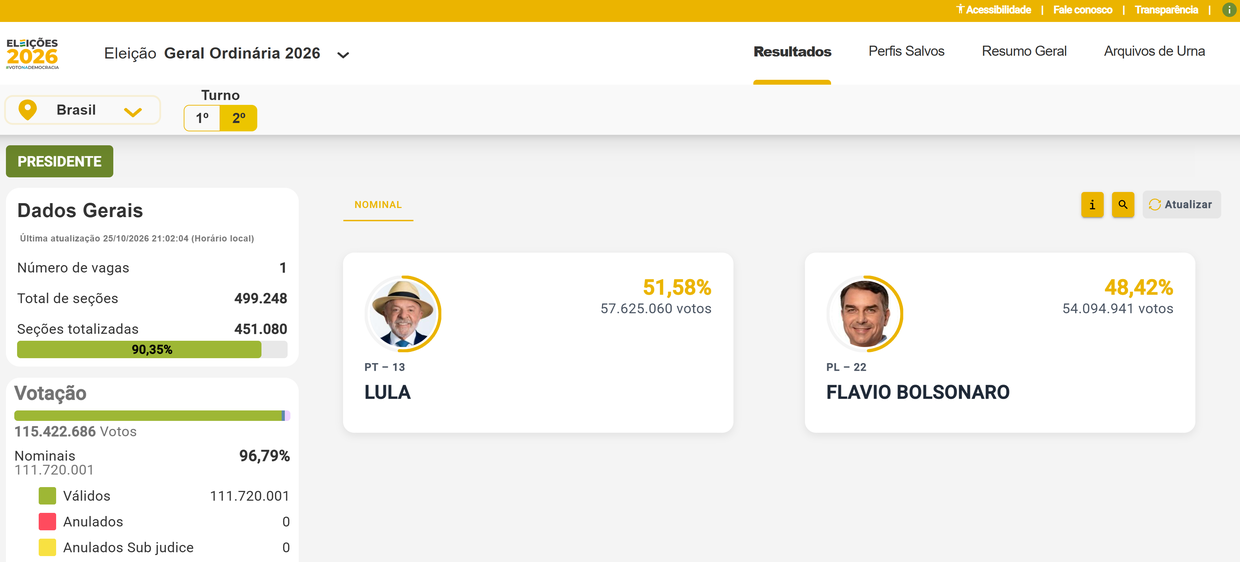Open the yellow search magnifier button
This screenshot has width=1240, height=562.
1123,204
